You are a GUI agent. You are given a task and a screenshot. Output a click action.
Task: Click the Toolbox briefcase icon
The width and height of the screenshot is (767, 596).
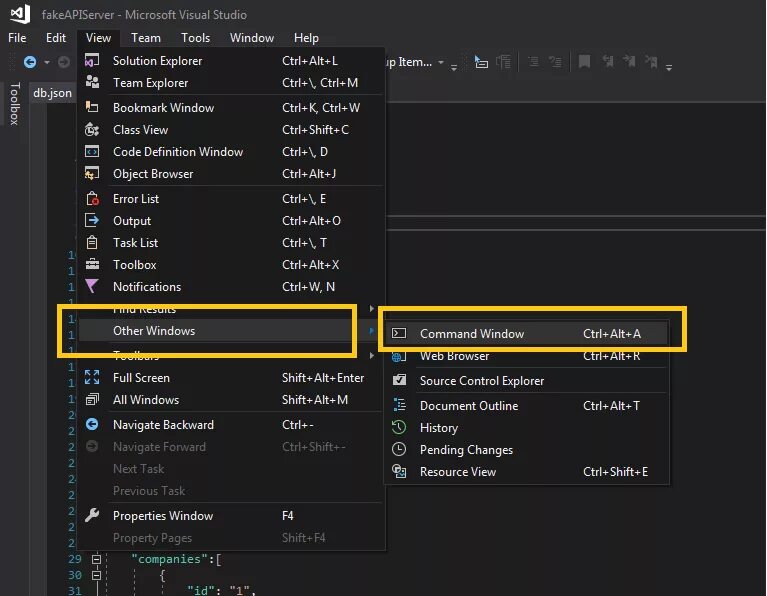92,265
